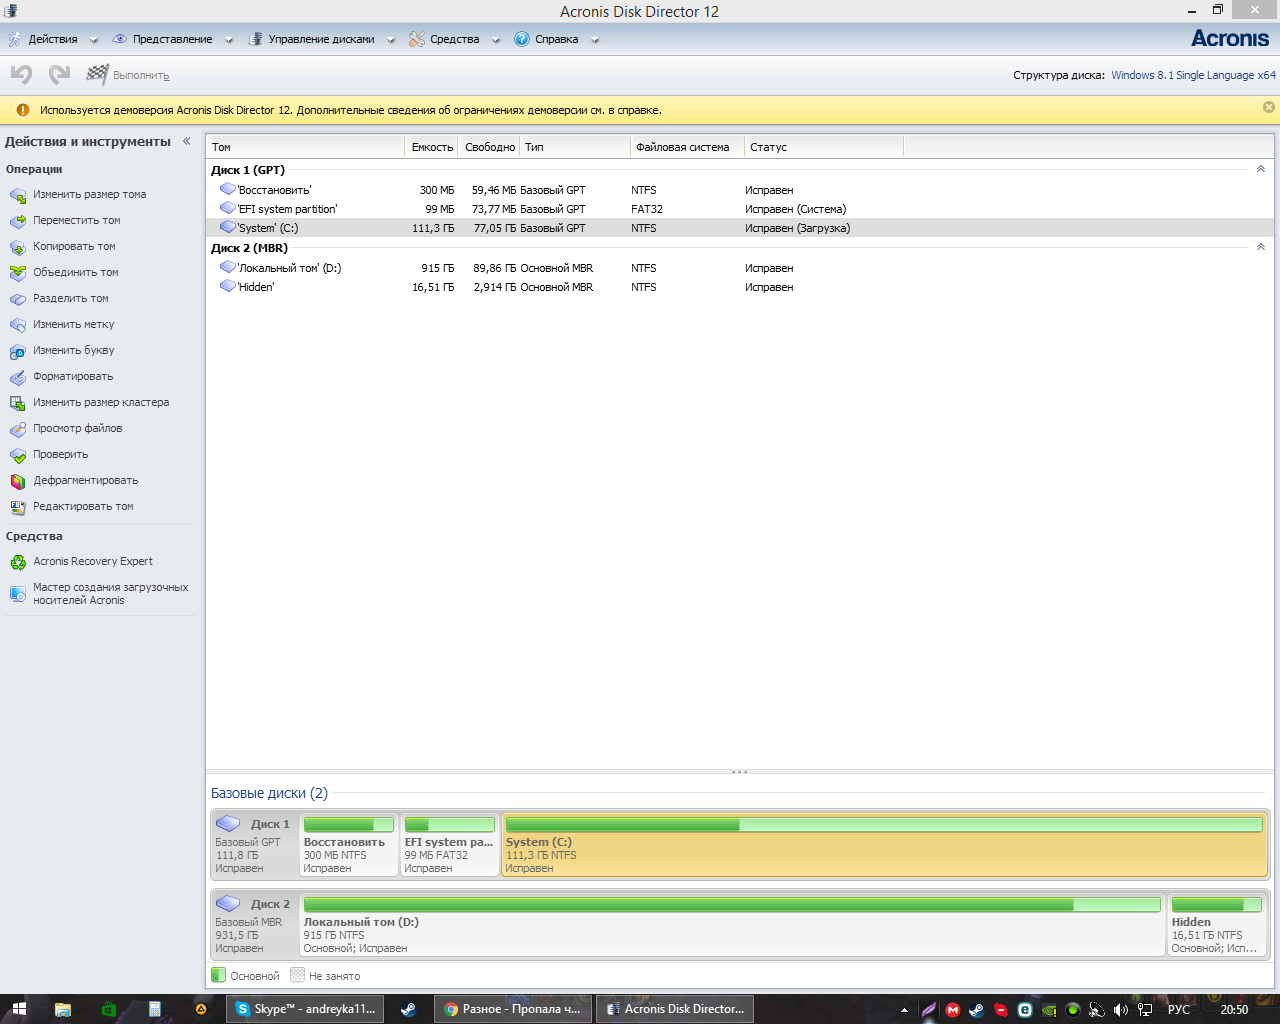The width and height of the screenshot is (1280, 1024).
Task: Click the Acronis Recovery Expert link
Action: tap(93, 562)
